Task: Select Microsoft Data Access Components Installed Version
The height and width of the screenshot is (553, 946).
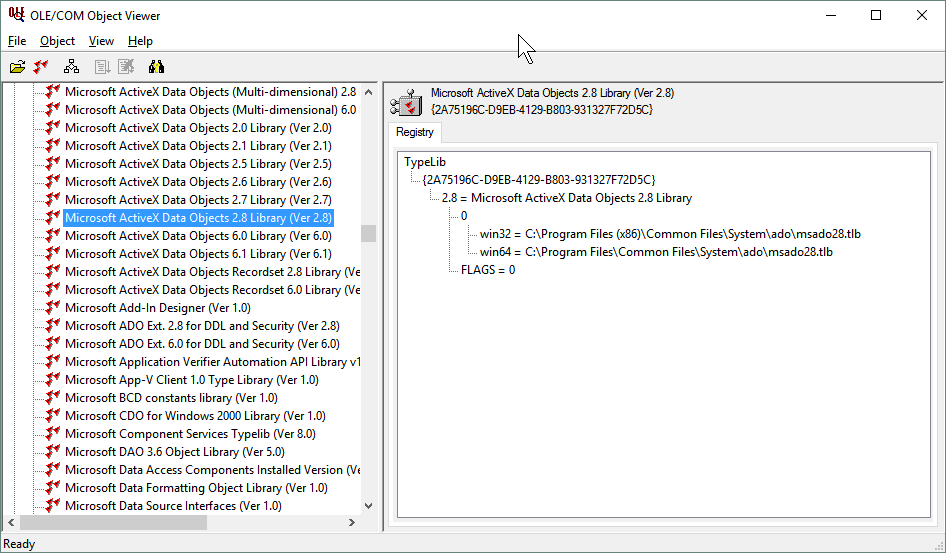Action: [212, 470]
